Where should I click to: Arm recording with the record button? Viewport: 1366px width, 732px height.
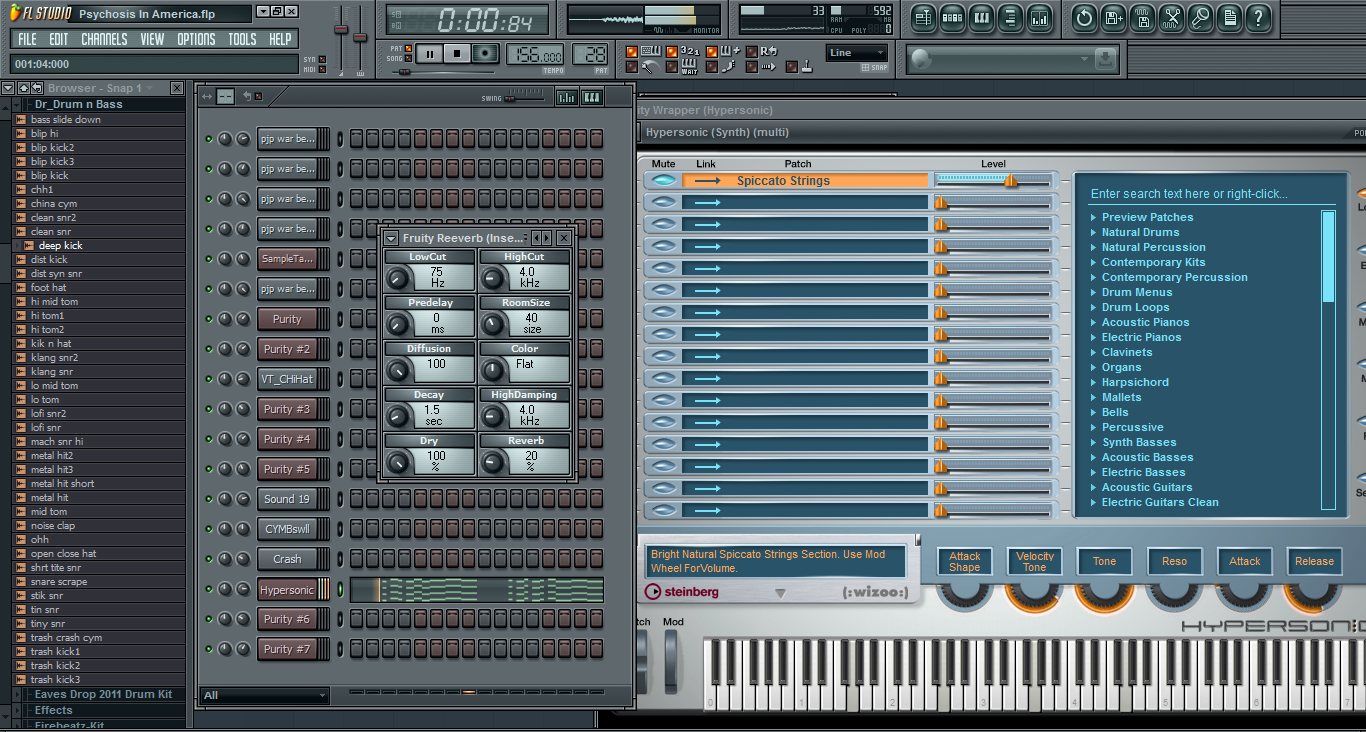(x=485, y=54)
